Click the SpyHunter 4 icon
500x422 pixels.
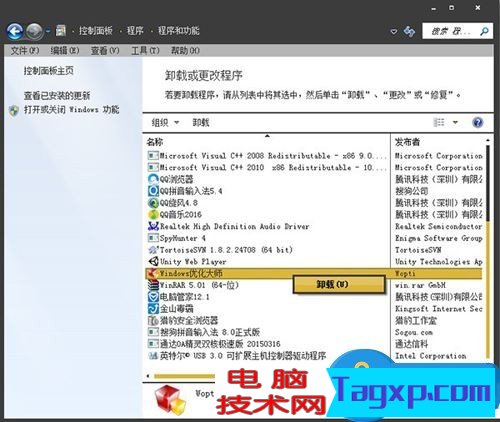[x=153, y=238]
